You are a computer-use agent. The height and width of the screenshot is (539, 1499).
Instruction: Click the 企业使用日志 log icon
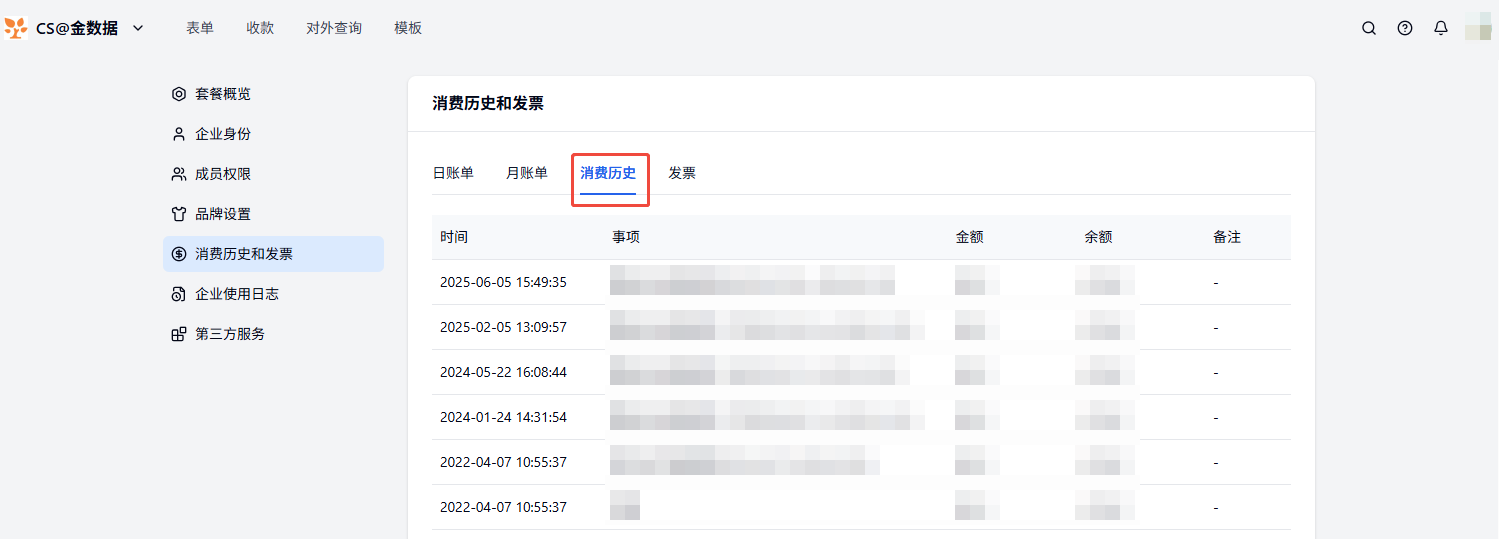[179, 294]
